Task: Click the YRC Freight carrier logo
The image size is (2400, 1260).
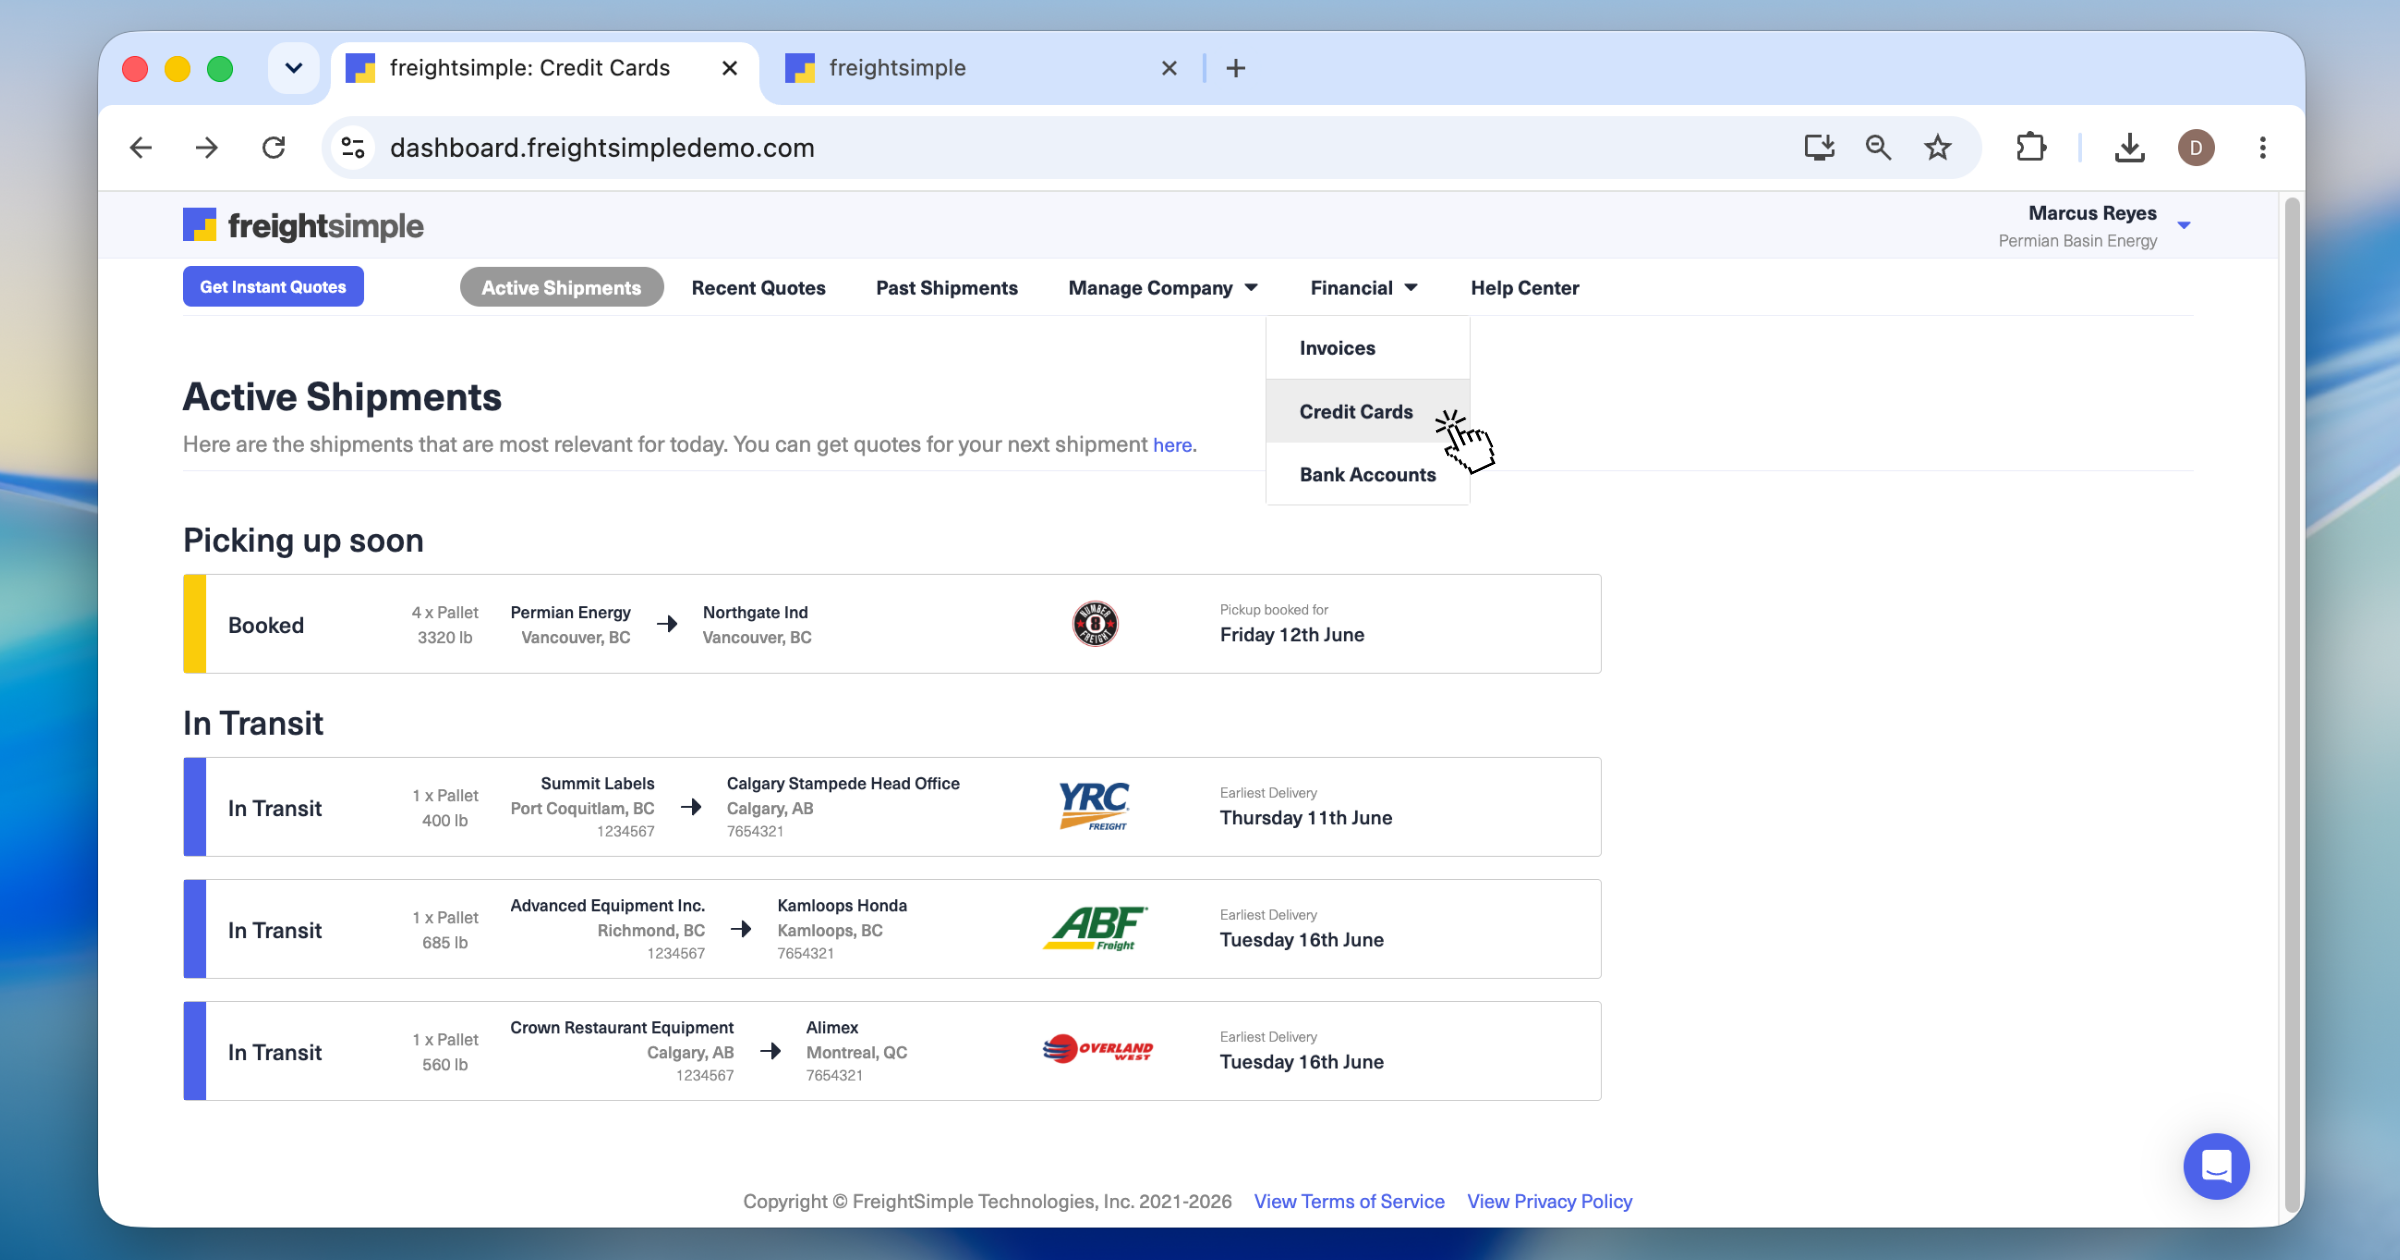Action: point(1094,806)
